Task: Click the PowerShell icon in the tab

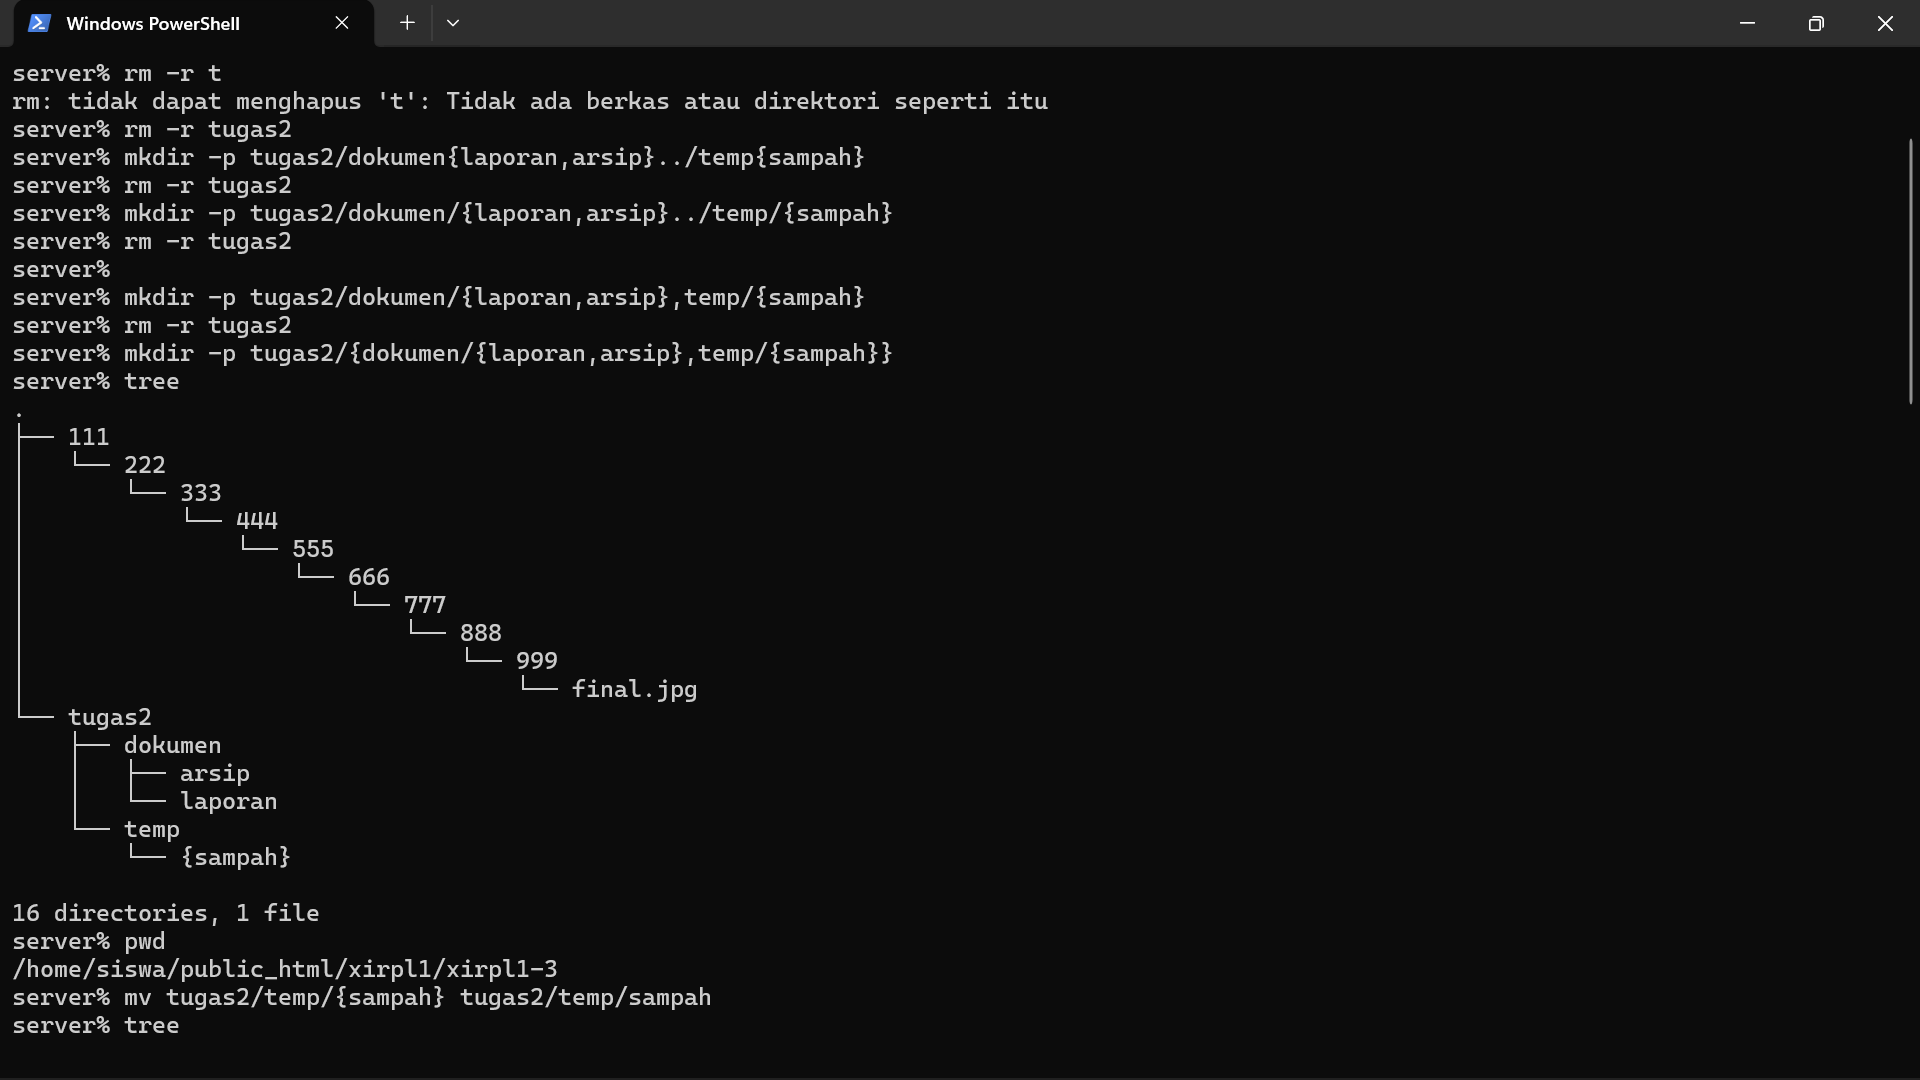Action: (39, 23)
